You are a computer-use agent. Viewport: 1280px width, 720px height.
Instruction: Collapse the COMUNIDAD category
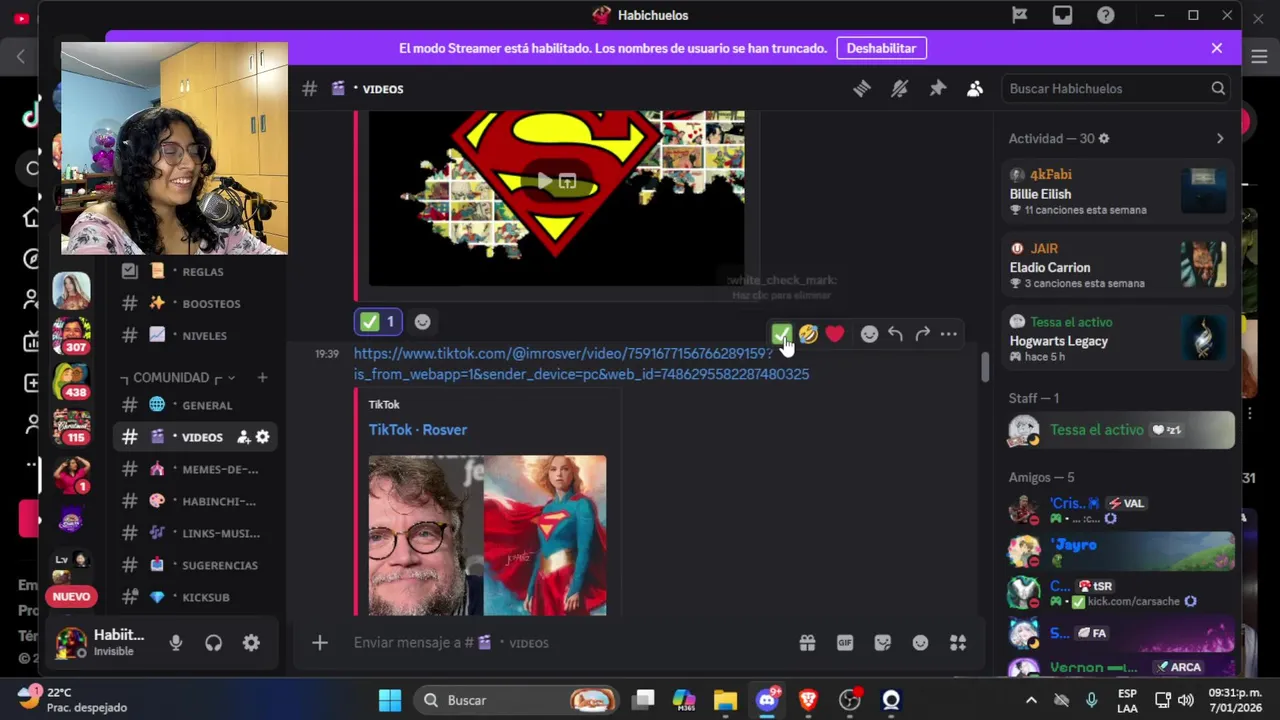178,377
